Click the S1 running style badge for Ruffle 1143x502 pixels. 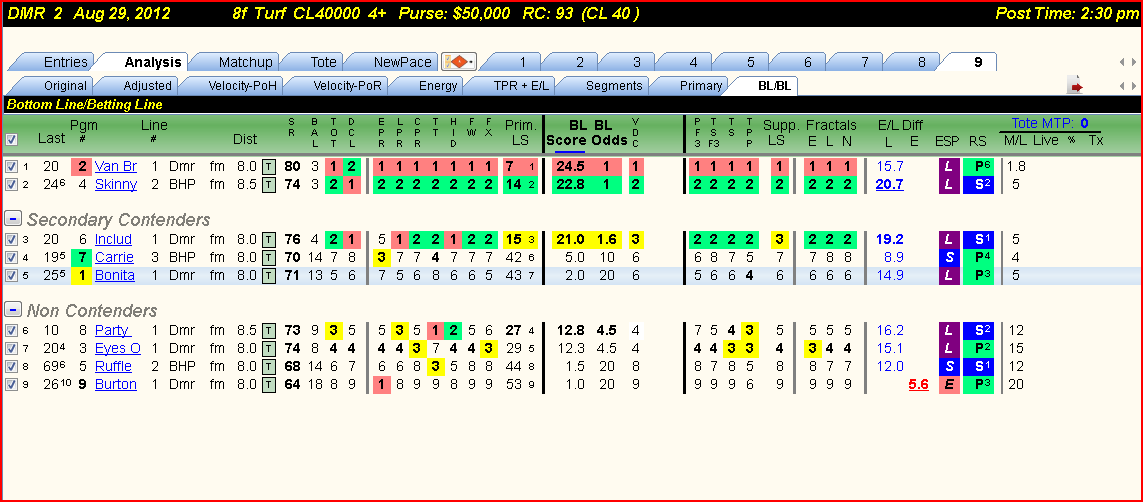980,366
